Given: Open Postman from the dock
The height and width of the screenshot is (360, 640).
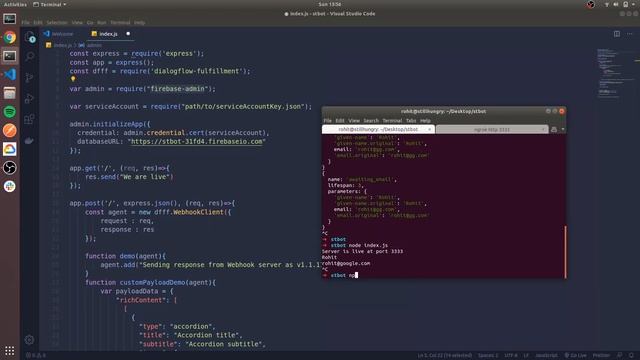Looking at the screenshot, I should [10, 131].
